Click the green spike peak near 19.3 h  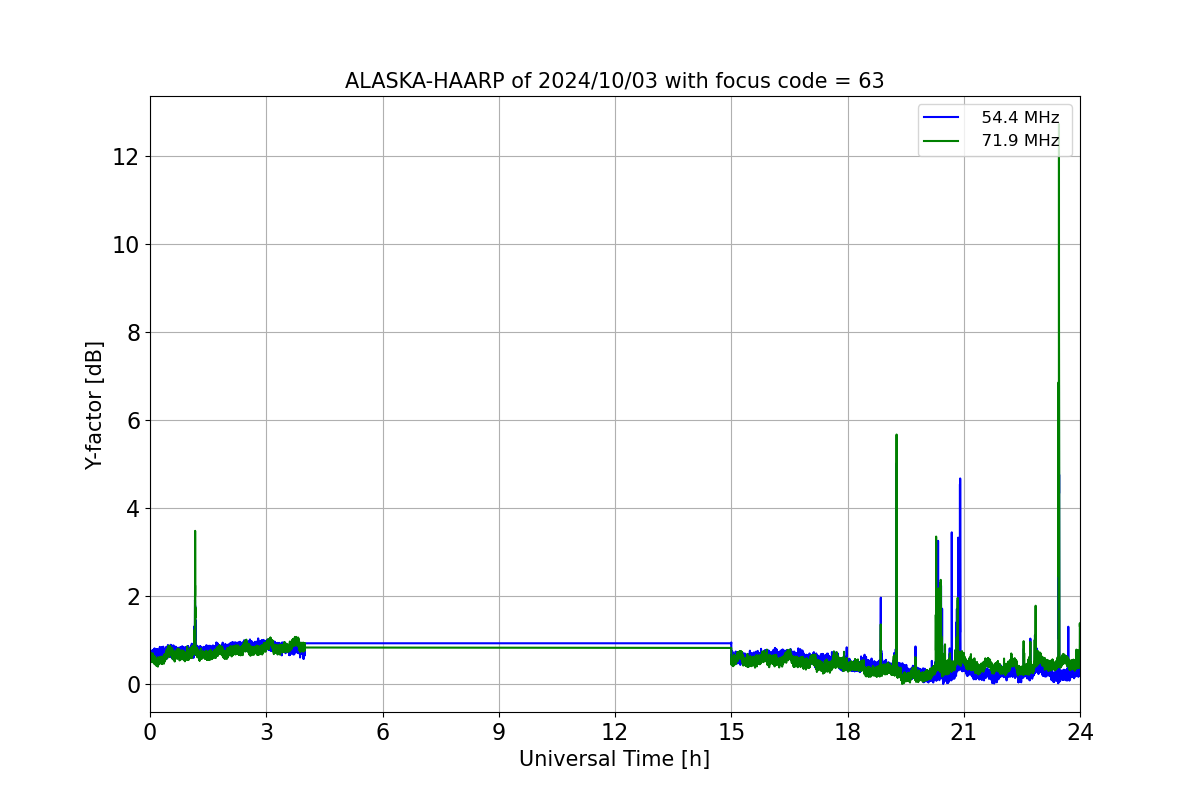click(x=896, y=436)
